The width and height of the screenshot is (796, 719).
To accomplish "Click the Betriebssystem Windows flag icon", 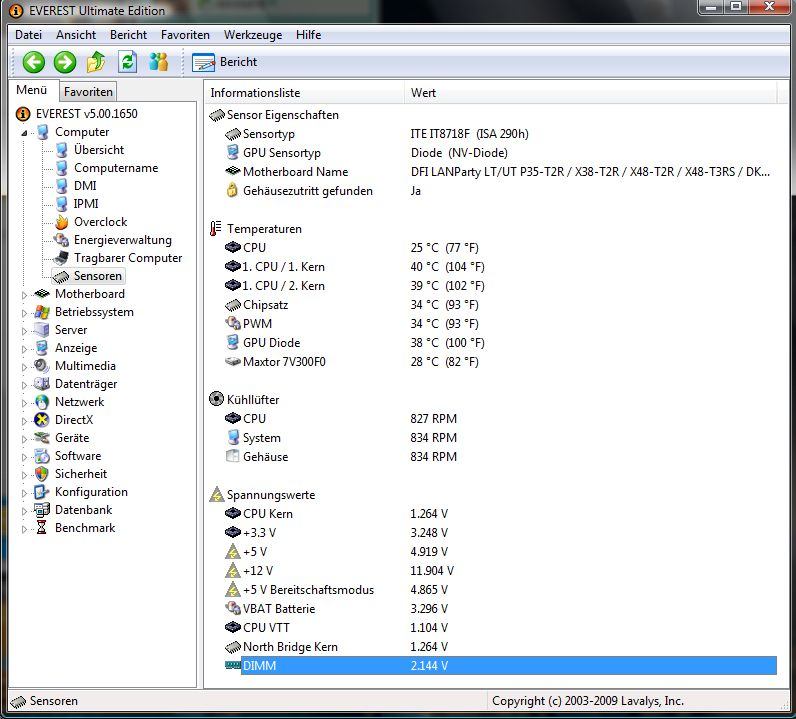I will click(x=42, y=312).
